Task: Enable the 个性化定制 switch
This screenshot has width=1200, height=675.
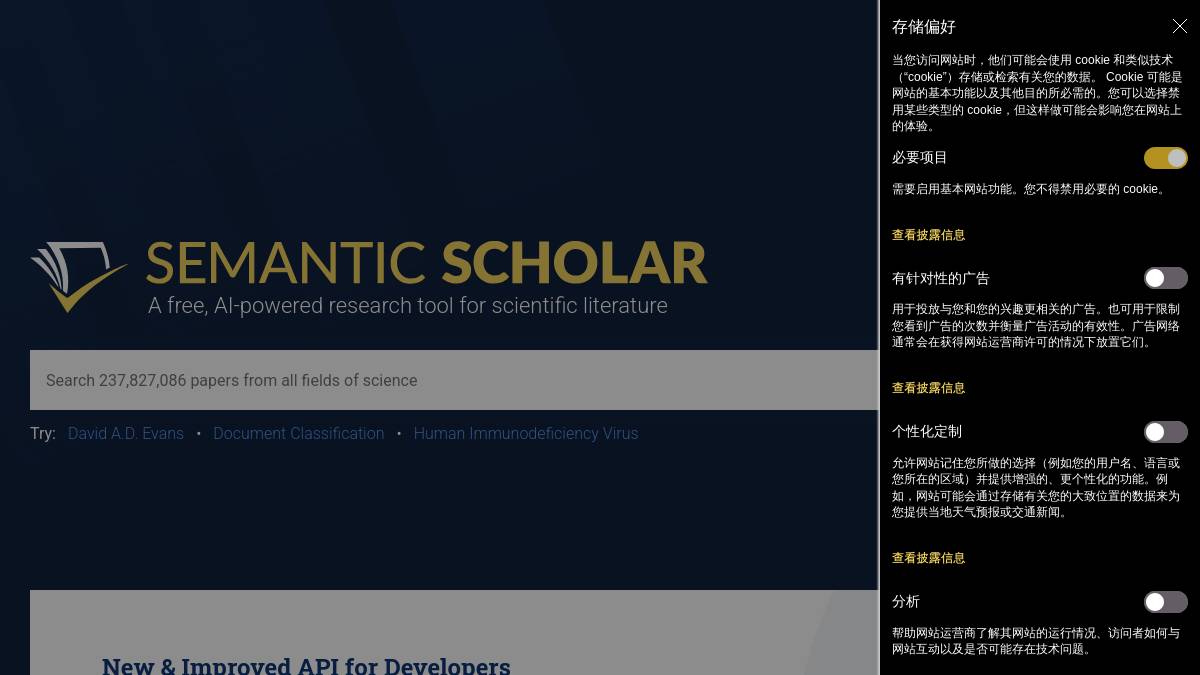Action: tap(1166, 432)
